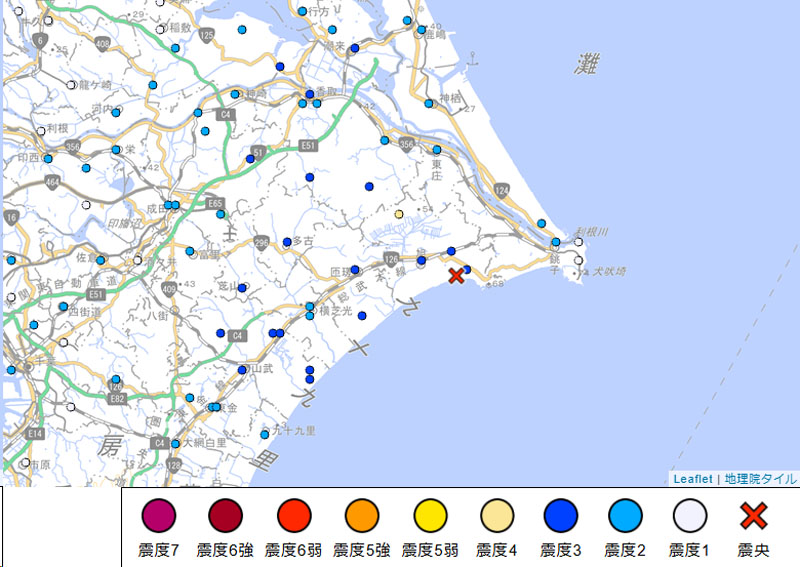Click the dark blue marker beside 多古

coord(287,242)
